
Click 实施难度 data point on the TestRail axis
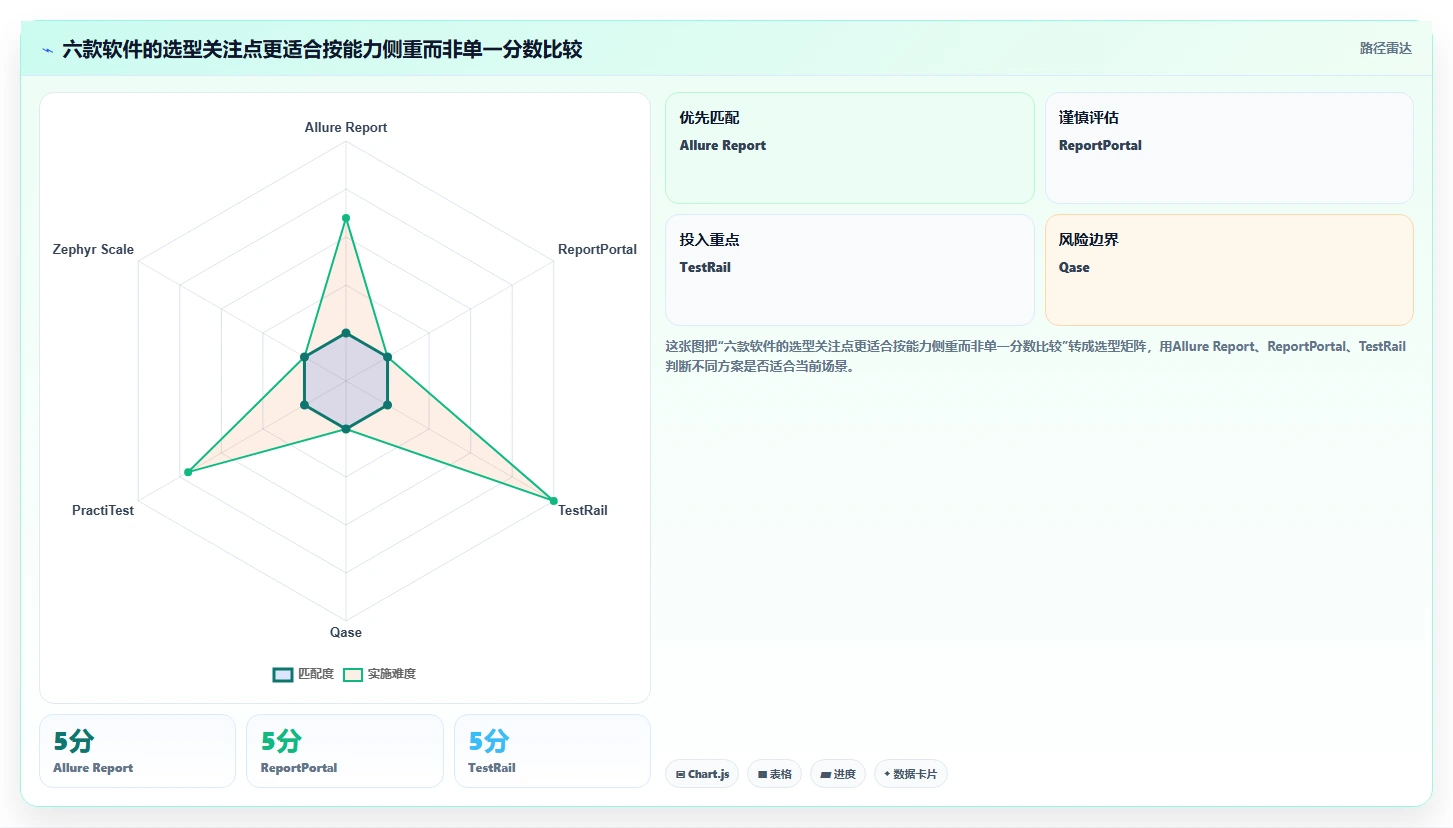click(553, 500)
